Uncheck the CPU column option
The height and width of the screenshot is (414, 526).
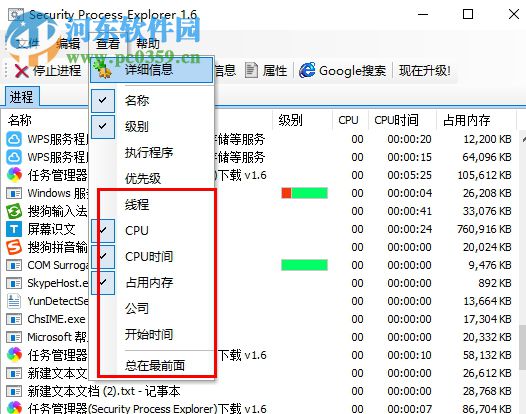pyautogui.click(x=152, y=231)
